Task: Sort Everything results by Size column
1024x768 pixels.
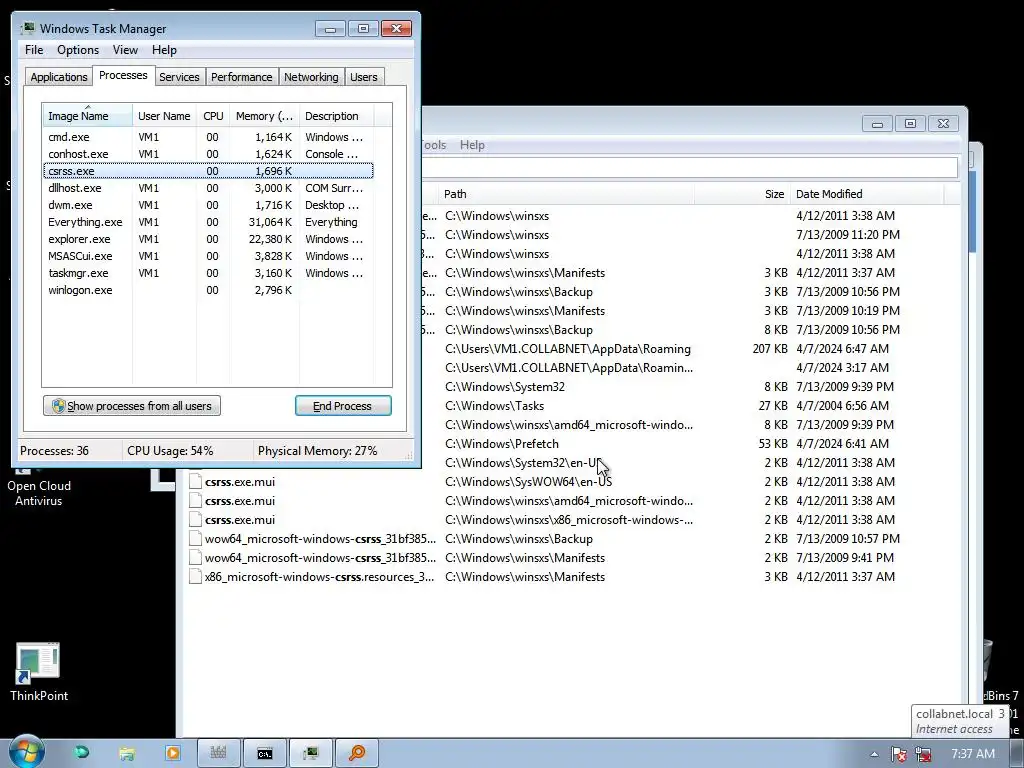Action: pos(742,194)
